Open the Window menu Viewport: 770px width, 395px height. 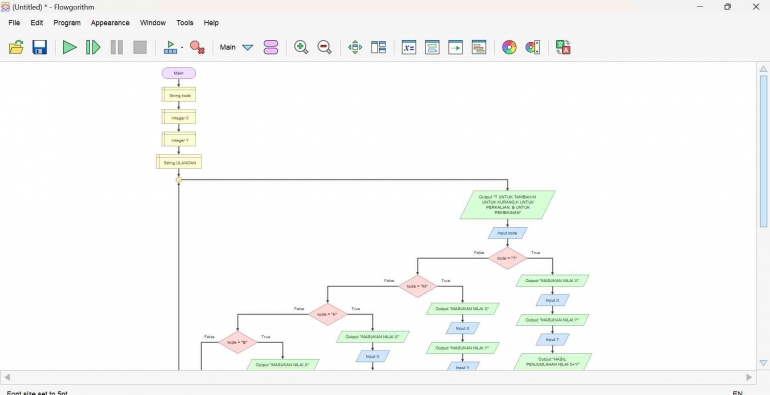pos(153,23)
